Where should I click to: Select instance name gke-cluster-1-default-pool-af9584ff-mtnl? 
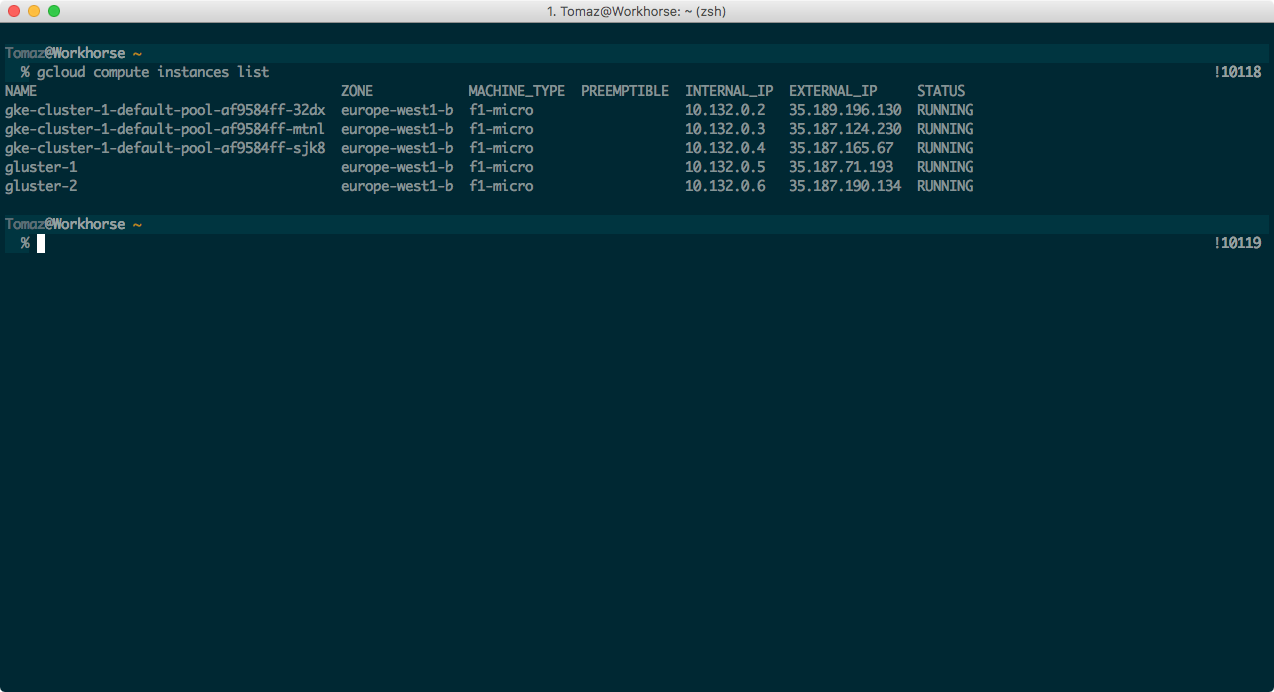tap(165, 129)
